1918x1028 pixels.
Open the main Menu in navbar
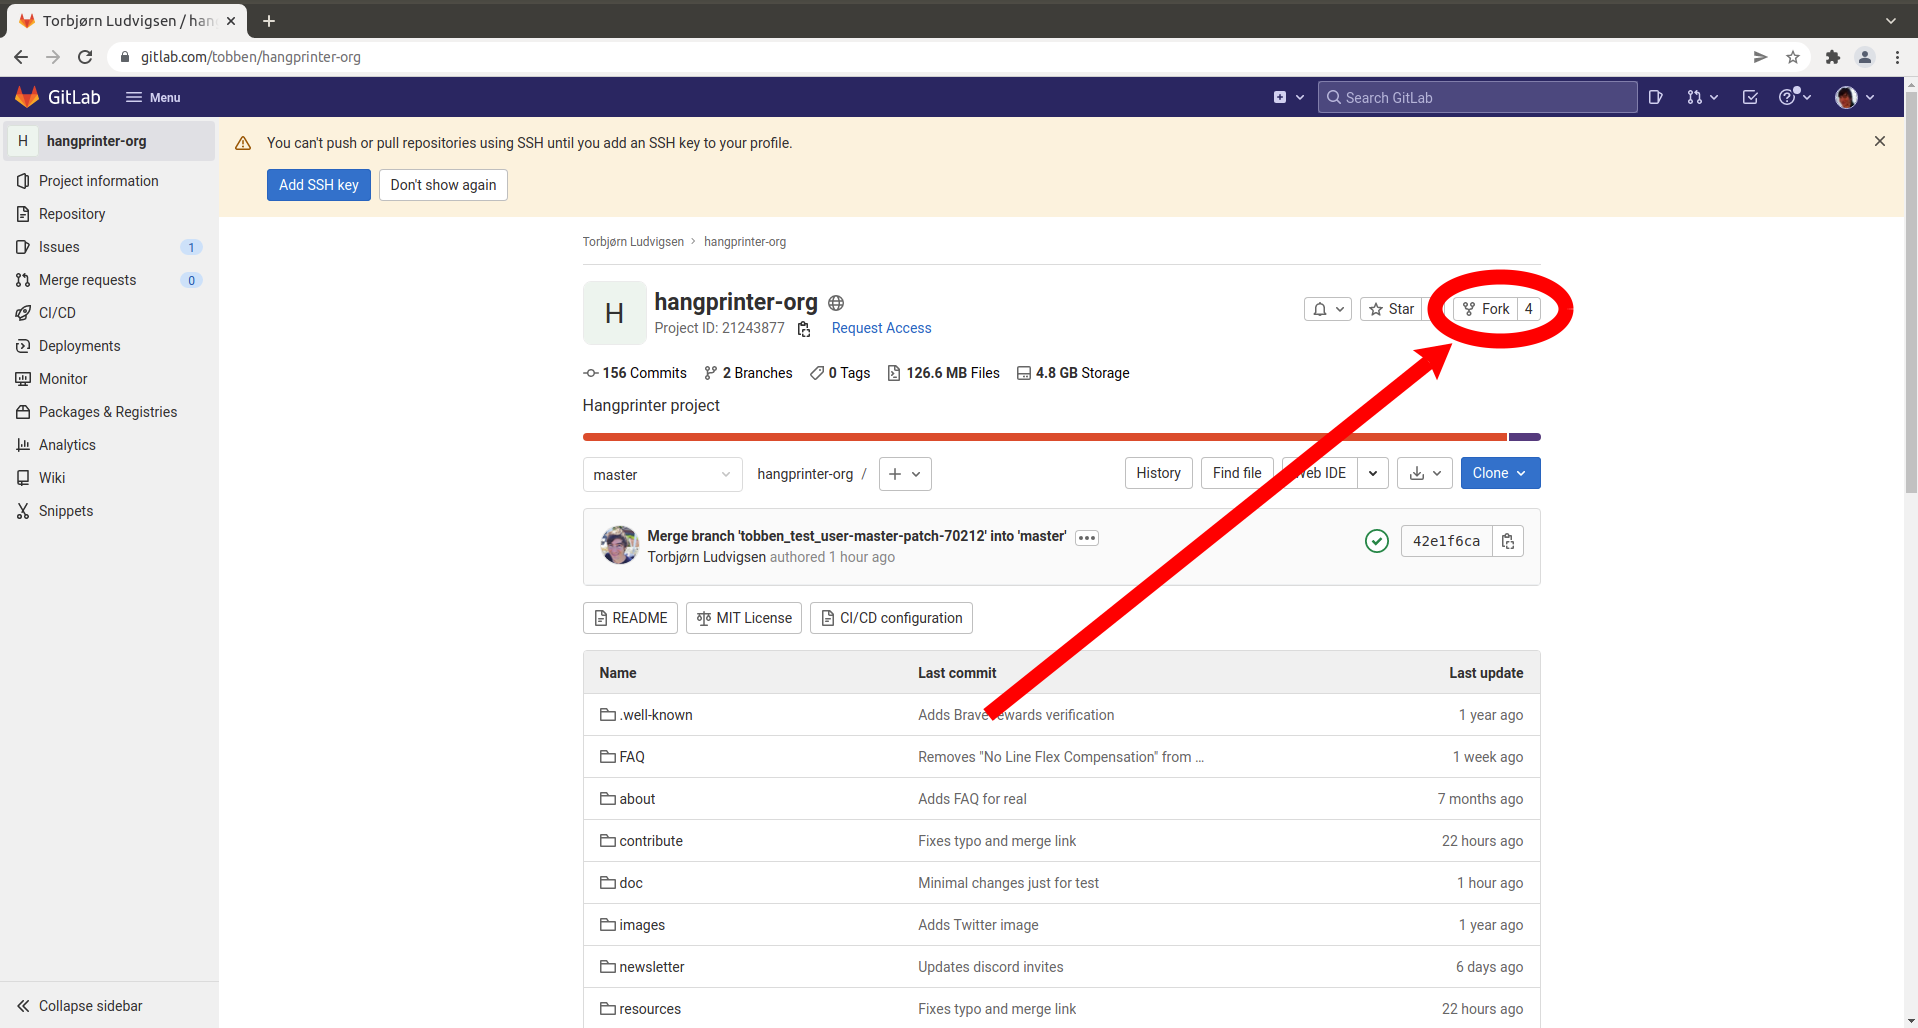[x=153, y=97]
